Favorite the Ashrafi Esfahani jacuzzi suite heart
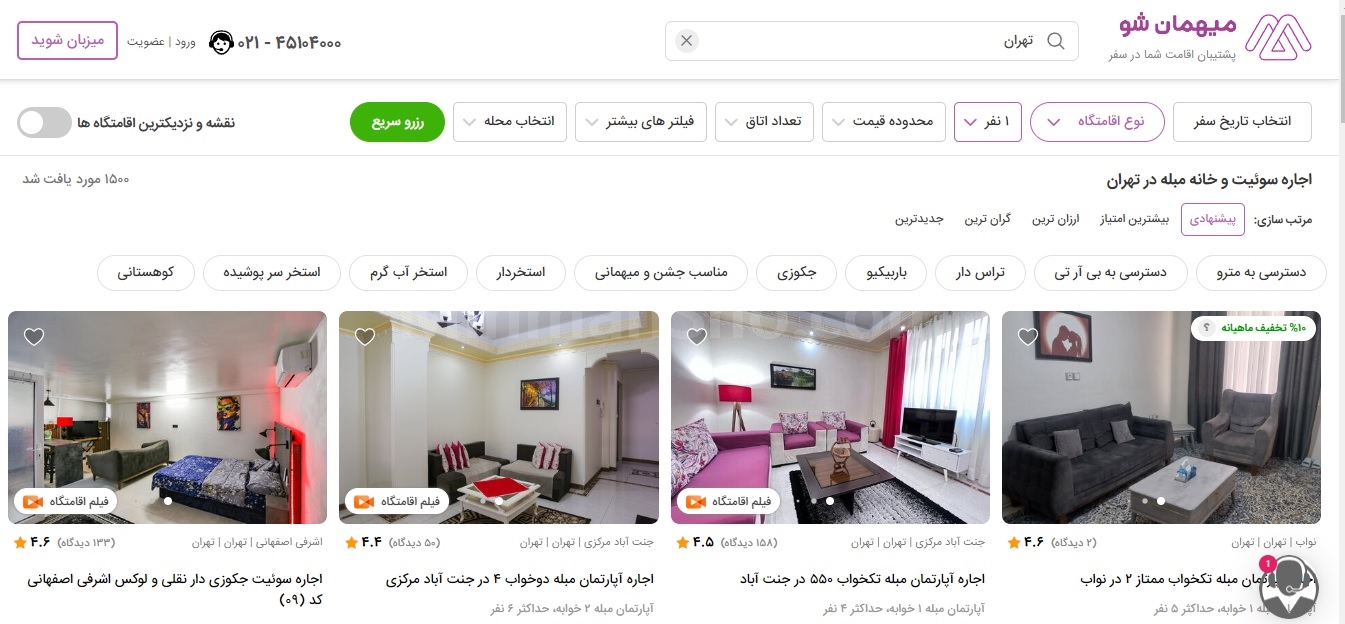The image size is (1345, 624). (x=34, y=337)
